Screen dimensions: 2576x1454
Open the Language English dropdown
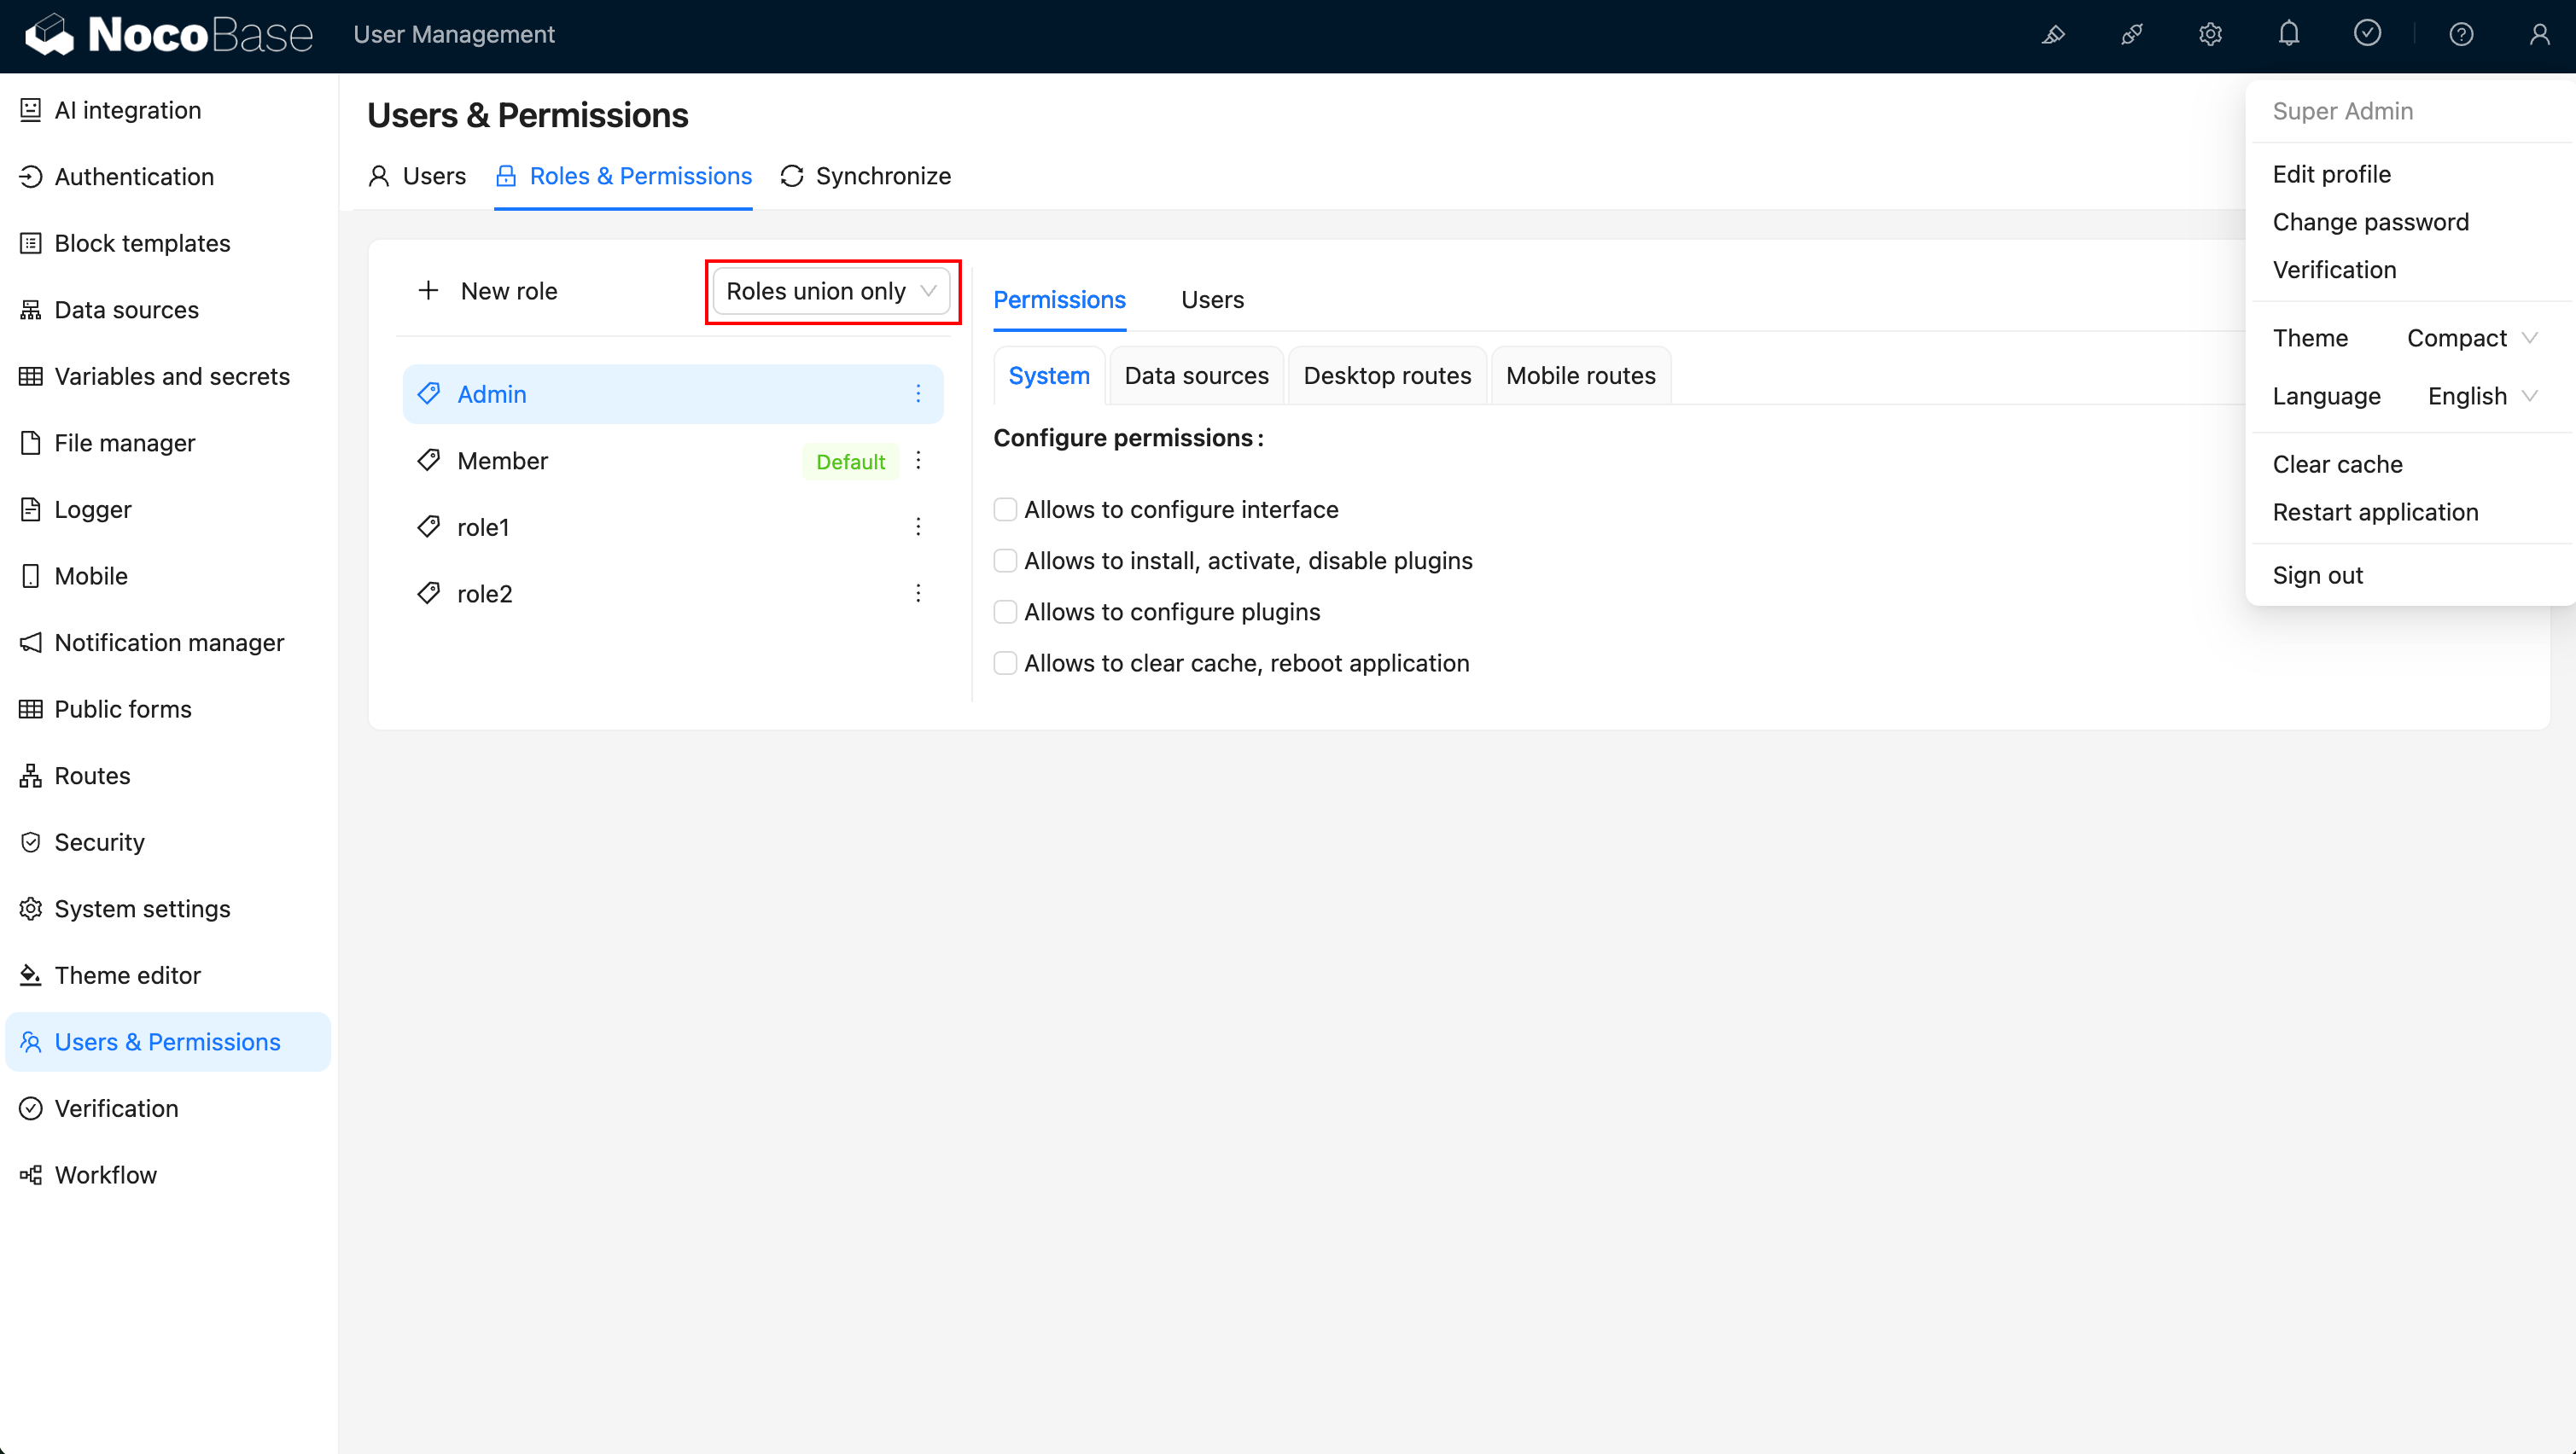2481,396
